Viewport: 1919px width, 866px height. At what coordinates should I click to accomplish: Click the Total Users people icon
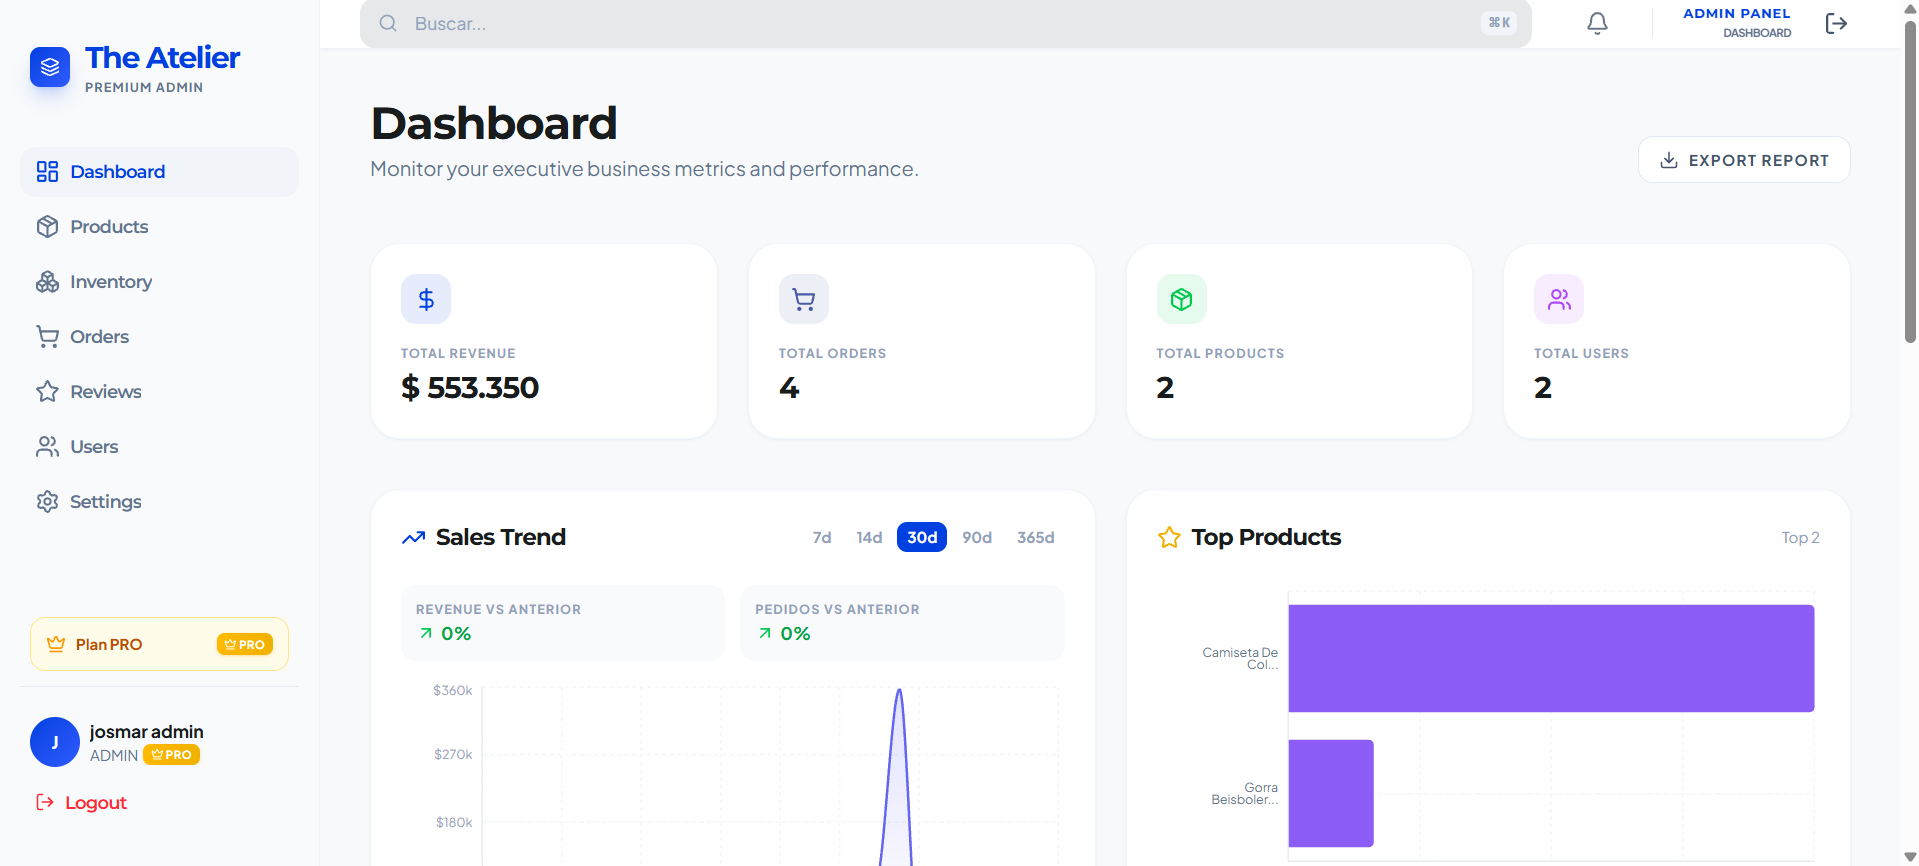(x=1559, y=299)
